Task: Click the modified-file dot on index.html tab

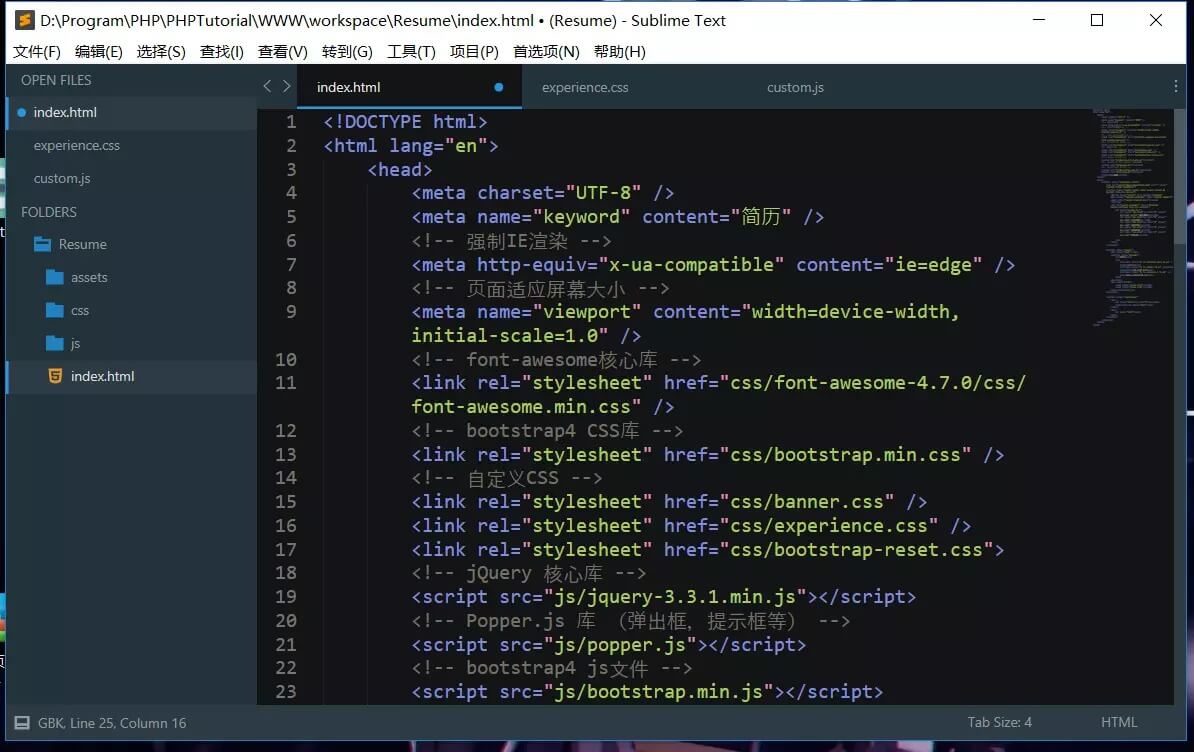Action: click(x=497, y=87)
